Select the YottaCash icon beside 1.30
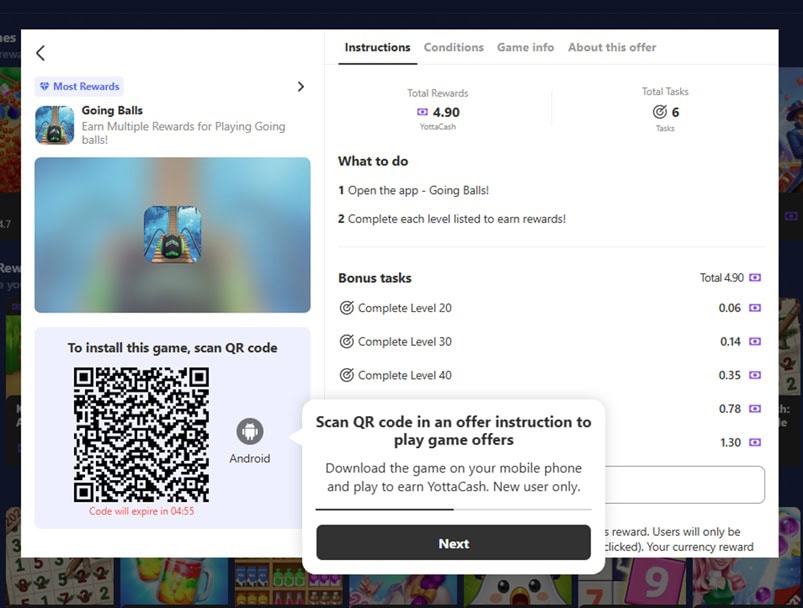This screenshot has width=803, height=608. 755,442
